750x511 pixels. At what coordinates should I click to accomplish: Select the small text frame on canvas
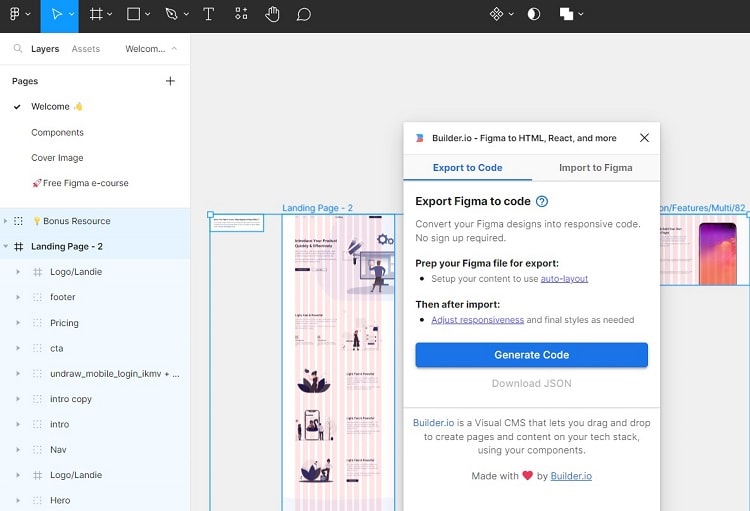237,223
